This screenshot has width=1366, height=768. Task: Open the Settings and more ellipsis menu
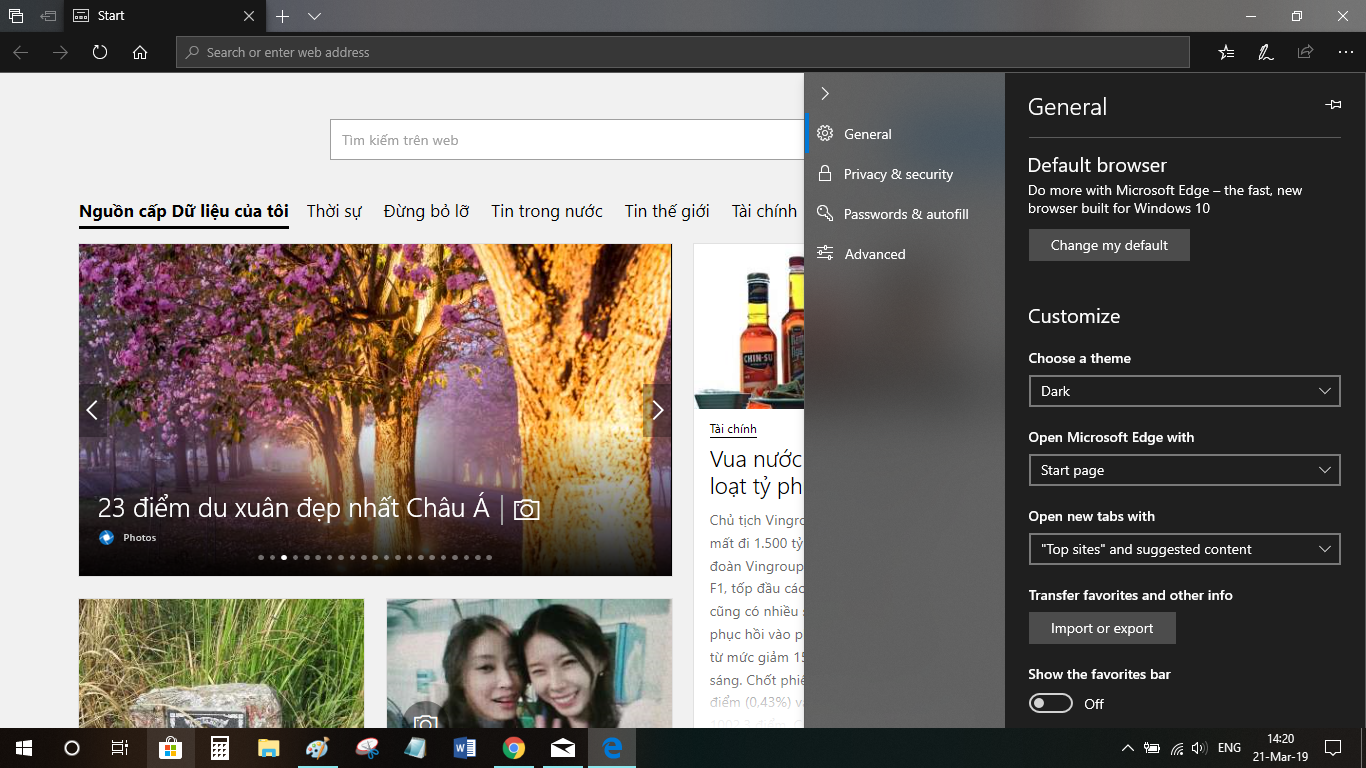[x=1345, y=52]
